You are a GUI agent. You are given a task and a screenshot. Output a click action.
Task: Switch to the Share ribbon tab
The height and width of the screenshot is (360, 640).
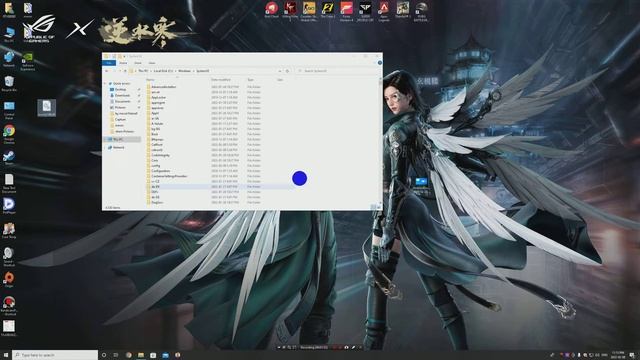pyautogui.click(x=138, y=63)
